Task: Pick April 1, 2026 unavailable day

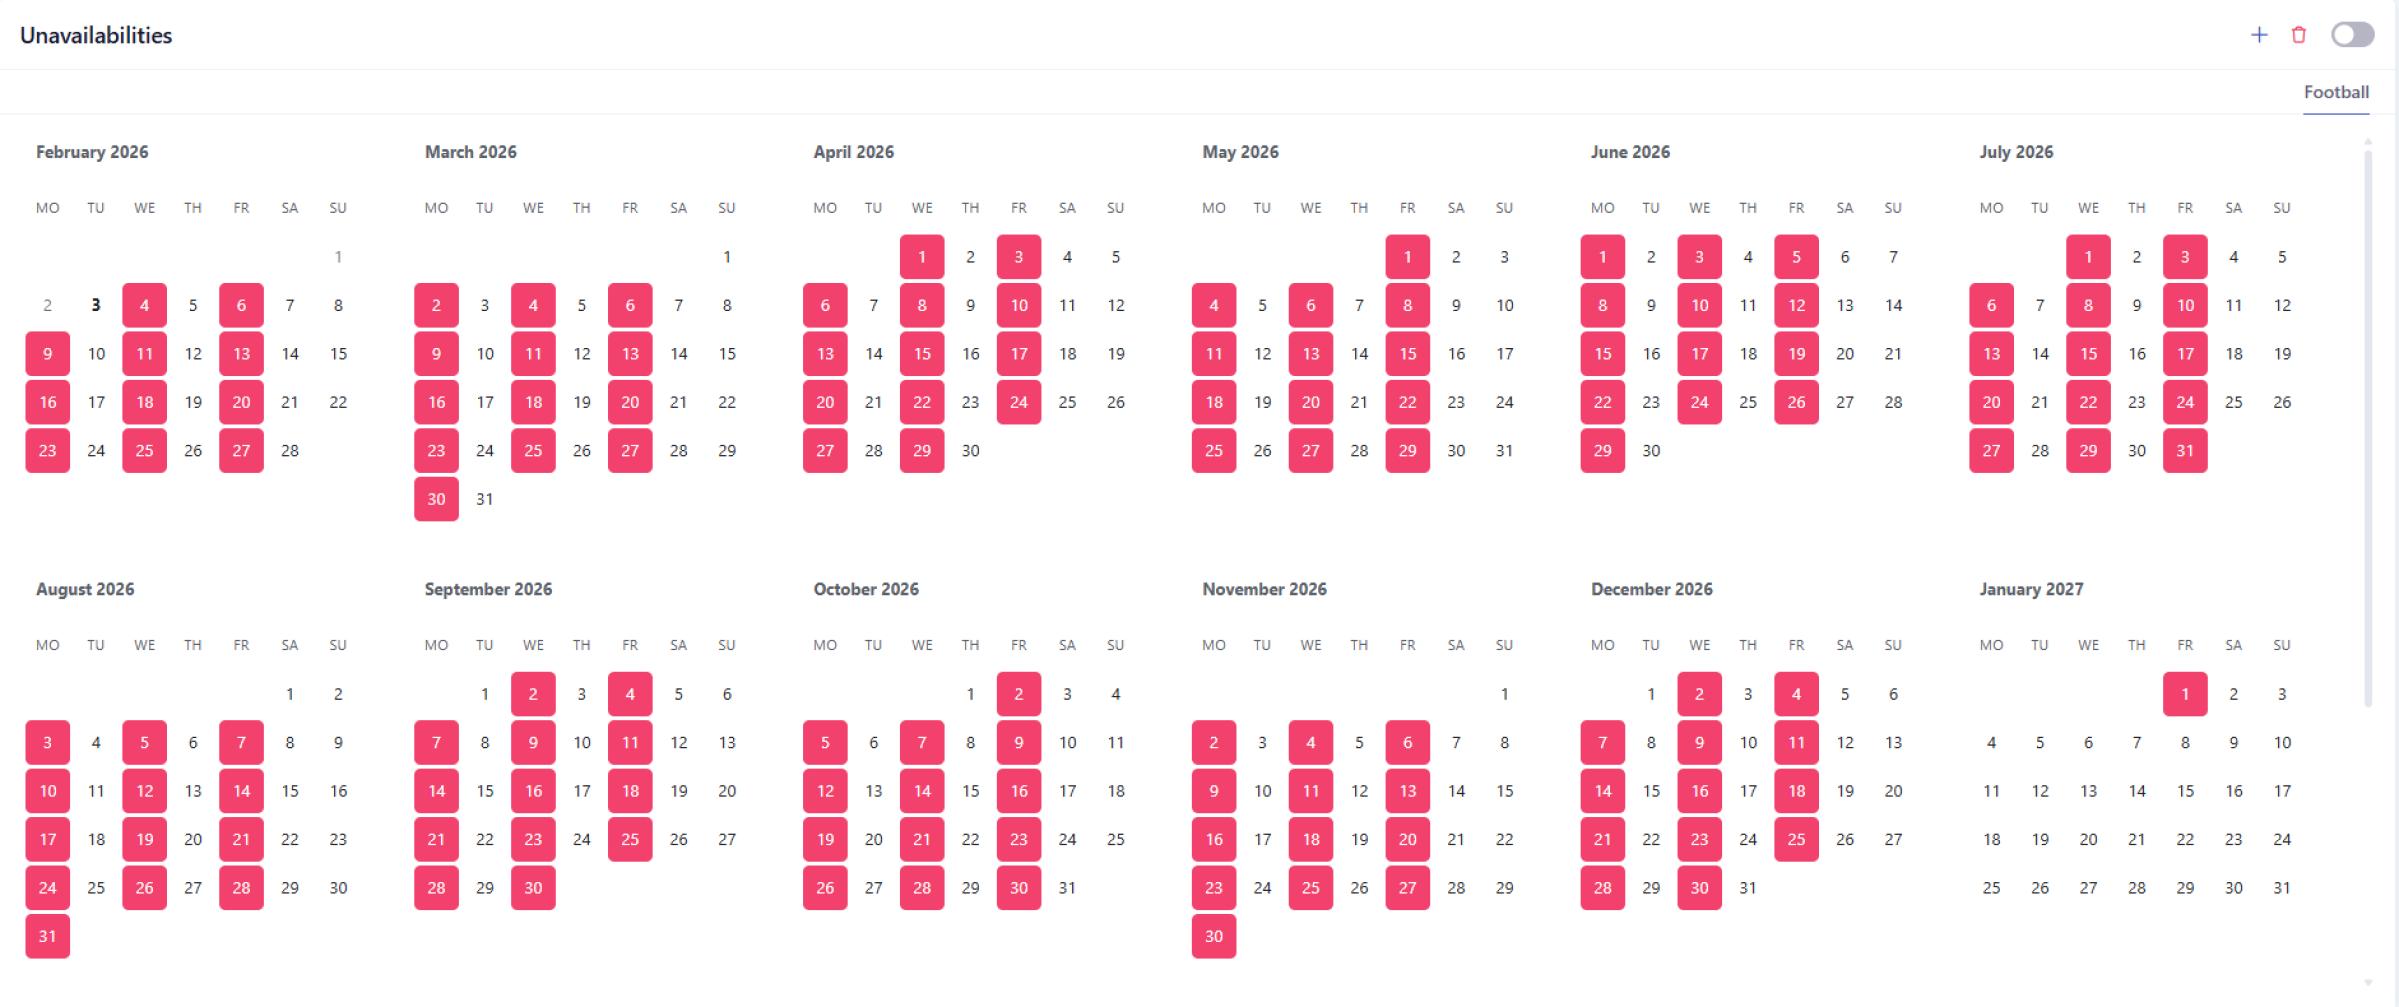Action: (x=922, y=257)
